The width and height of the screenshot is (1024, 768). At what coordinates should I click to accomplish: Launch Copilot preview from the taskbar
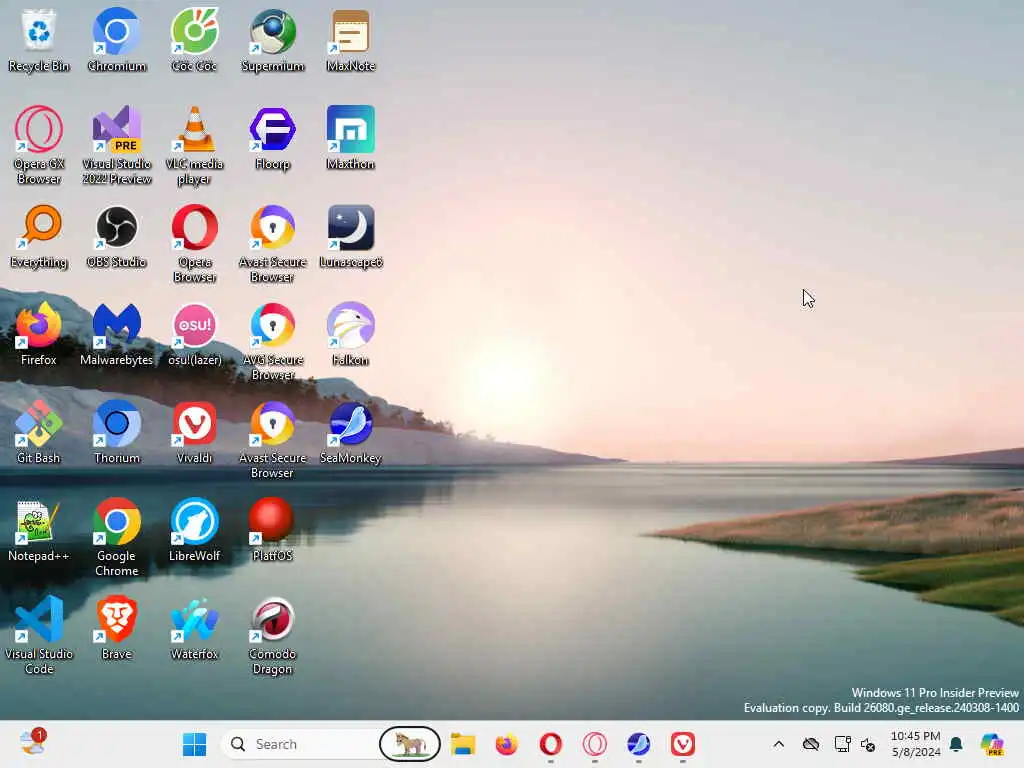pyautogui.click(x=992, y=744)
